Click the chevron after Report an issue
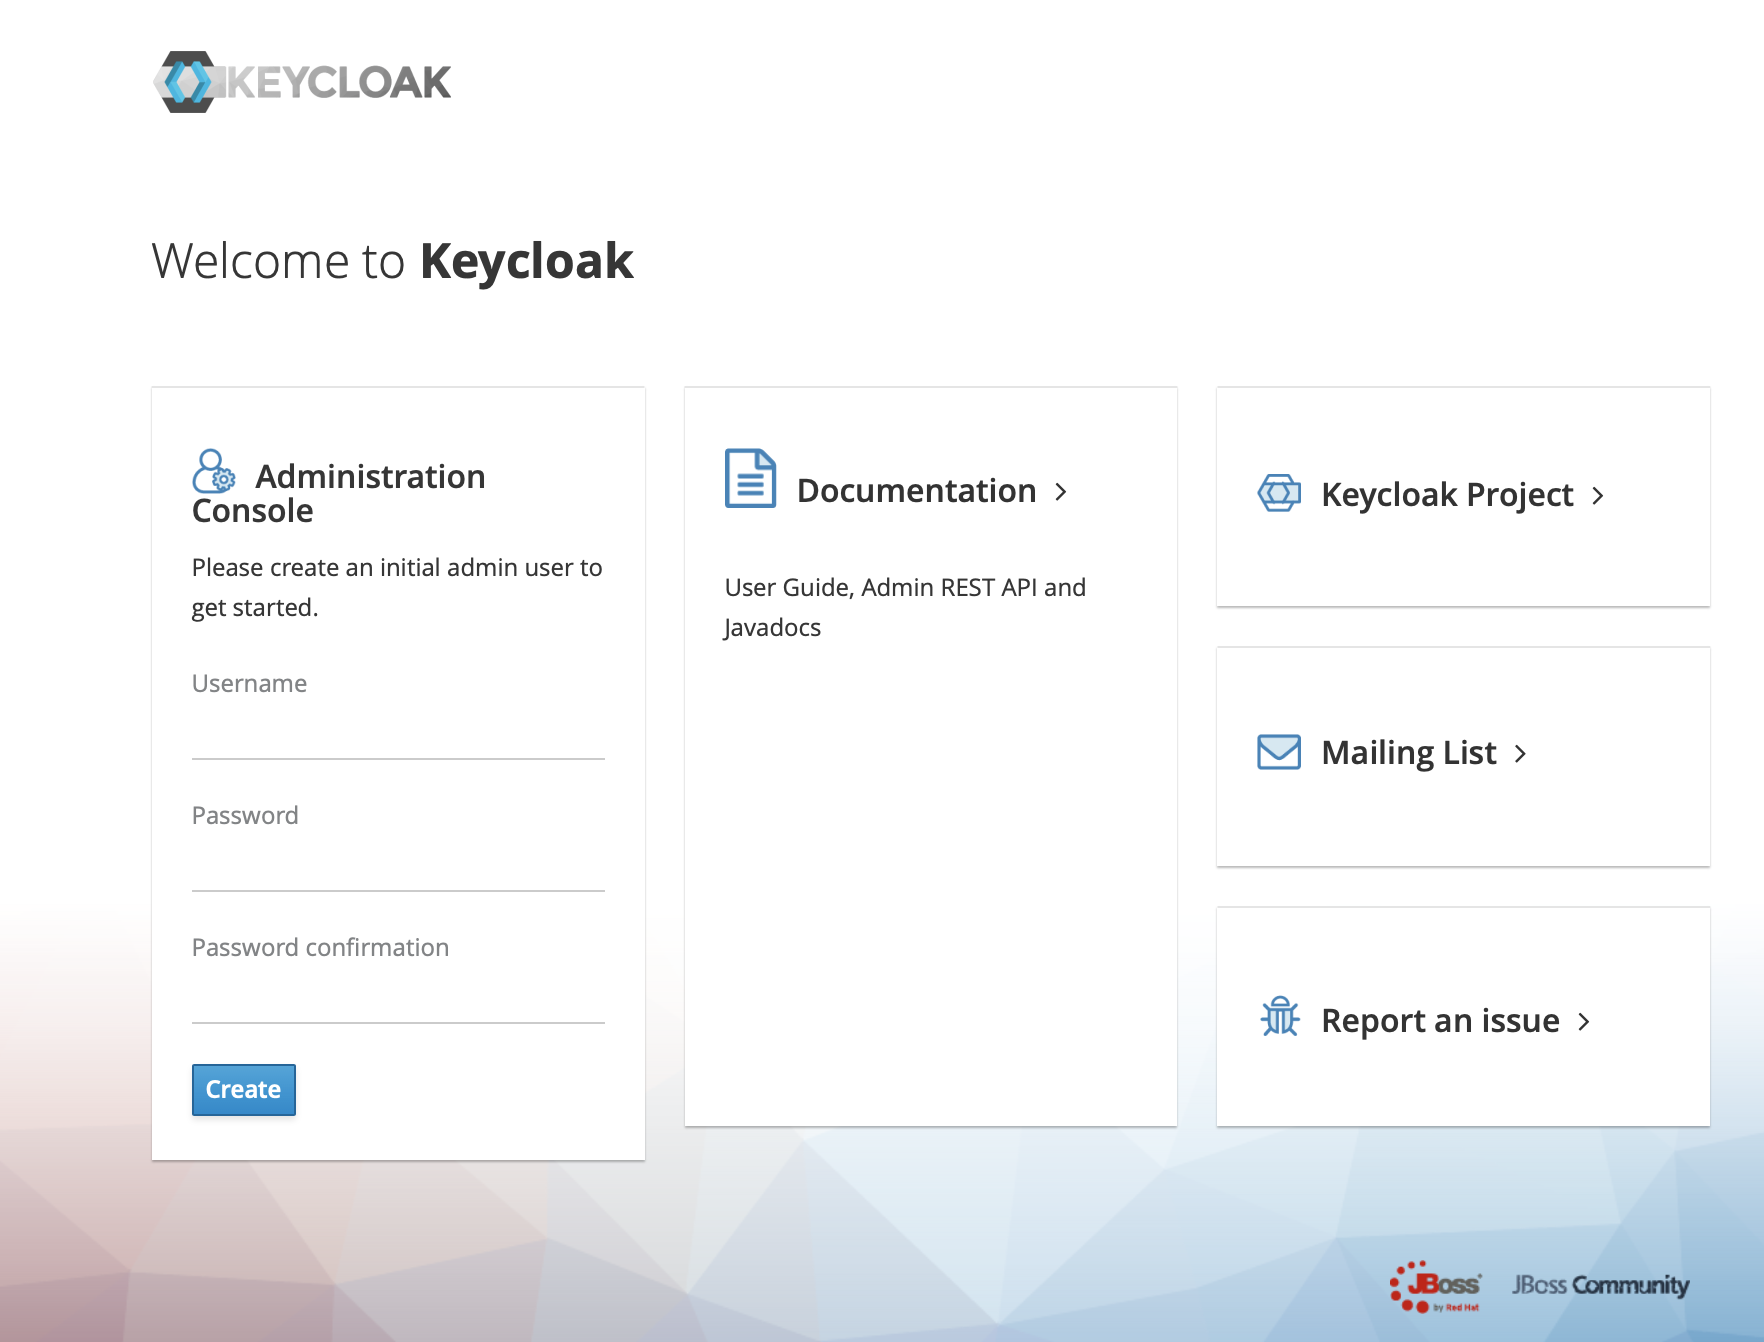The image size is (1764, 1342). point(1583,1022)
